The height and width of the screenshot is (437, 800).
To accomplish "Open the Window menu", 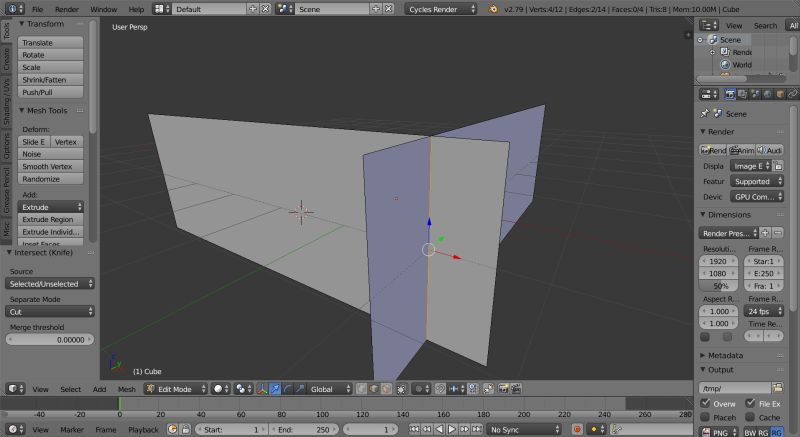I will coord(104,9).
